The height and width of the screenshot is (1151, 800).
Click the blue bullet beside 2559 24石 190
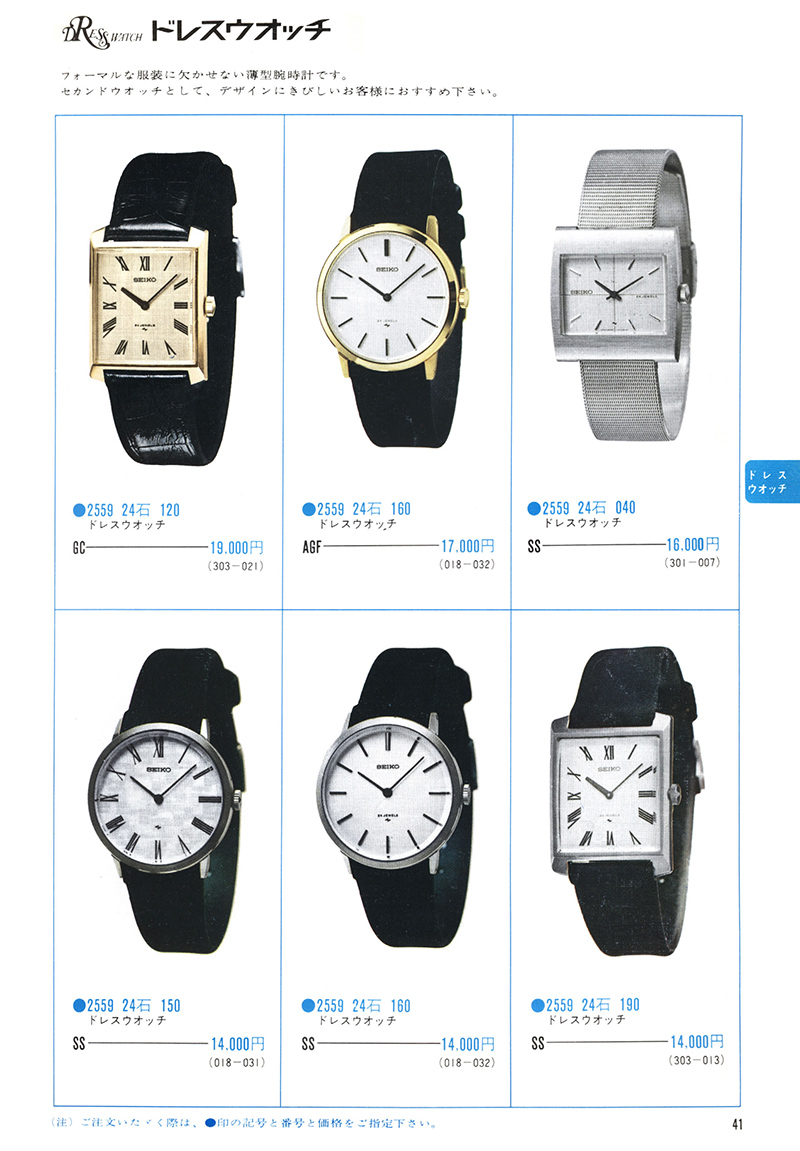[537, 1005]
